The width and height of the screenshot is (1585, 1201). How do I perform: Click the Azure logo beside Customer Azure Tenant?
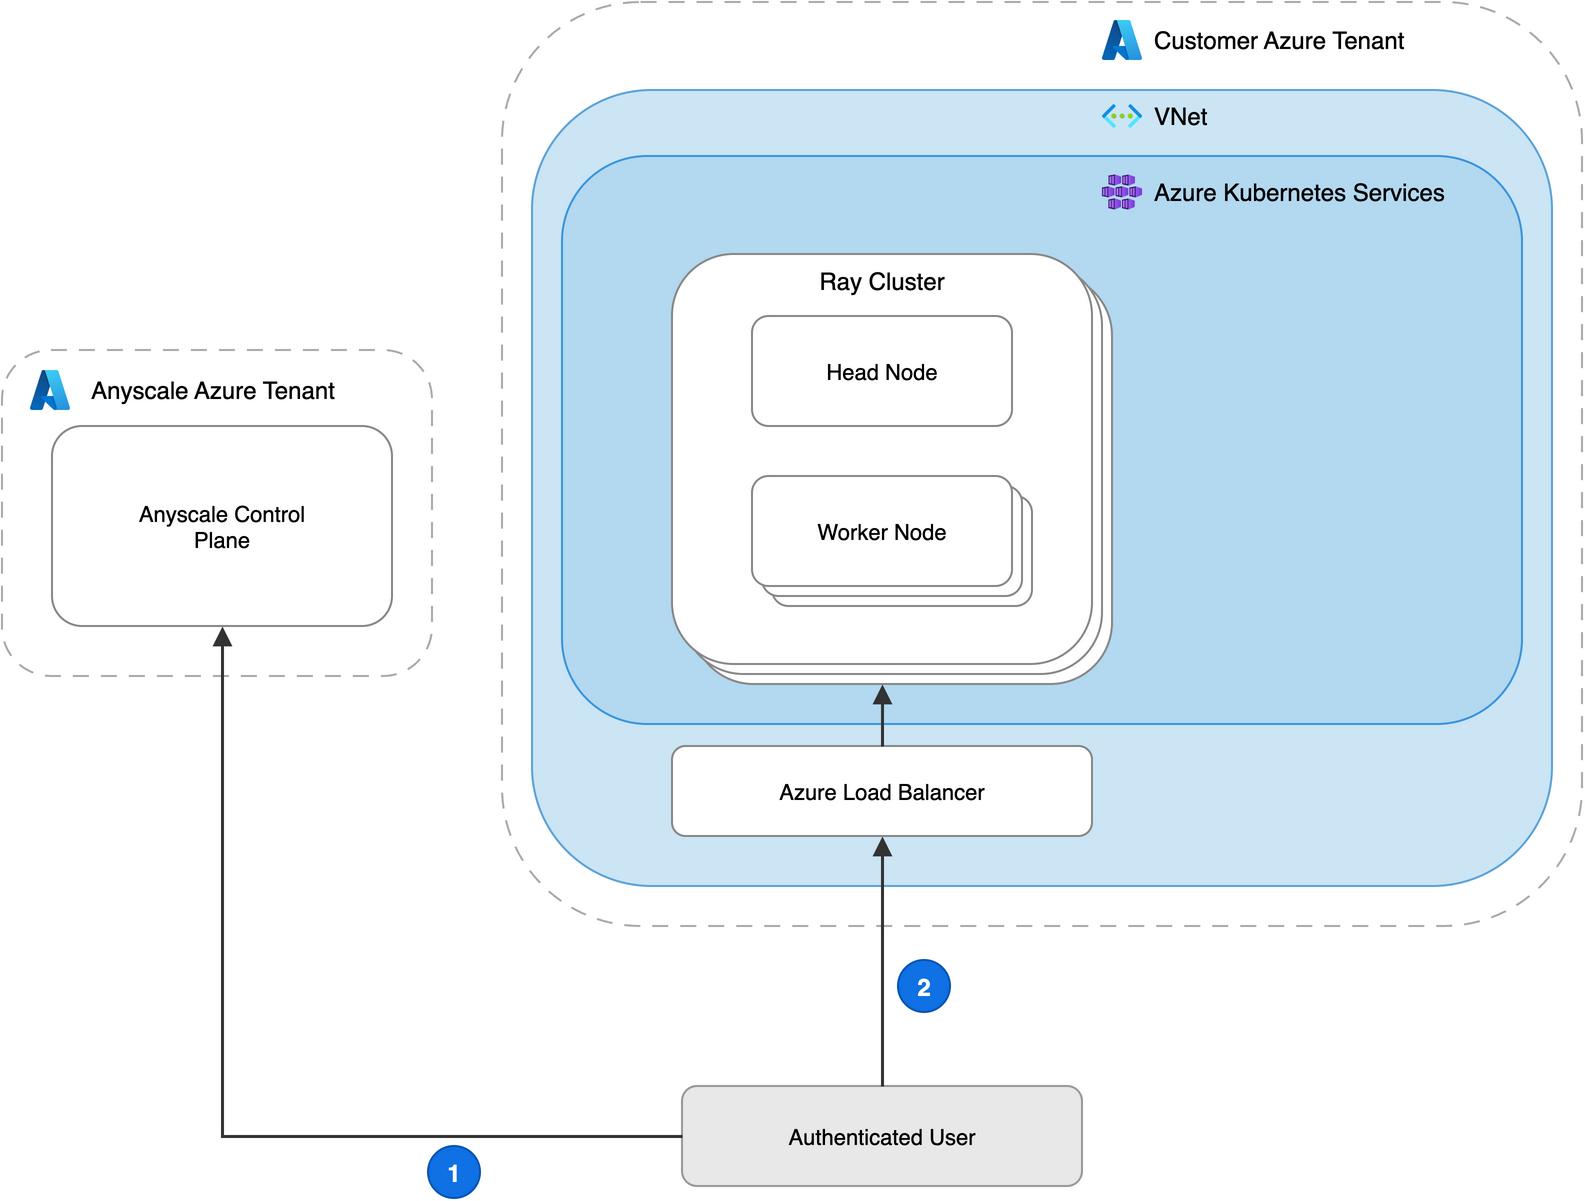click(1121, 40)
